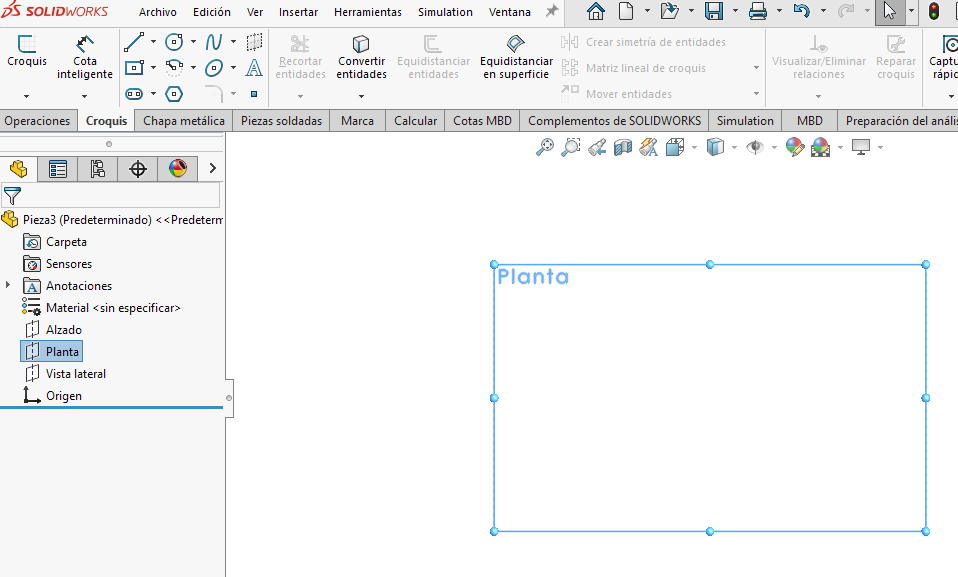The width and height of the screenshot is (958, 577).
Task: Show more manager tabs with chevron
Action: coord(212,168)
